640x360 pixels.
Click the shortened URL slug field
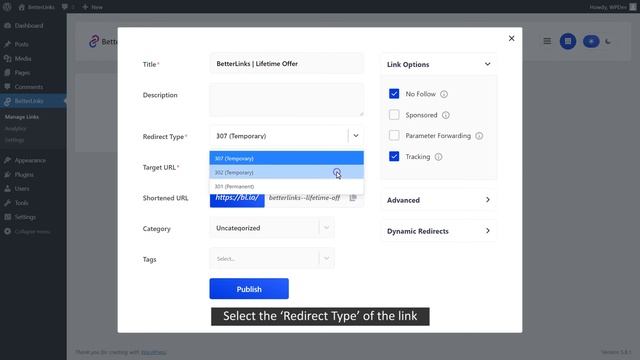(304, 198)
